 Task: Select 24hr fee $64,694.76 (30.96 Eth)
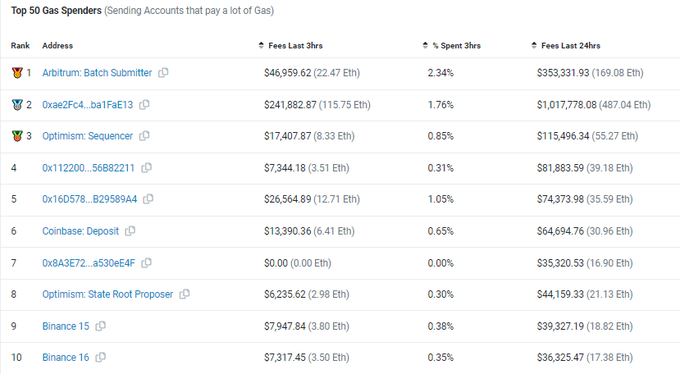pyautogui.click(x=585, y=231)
